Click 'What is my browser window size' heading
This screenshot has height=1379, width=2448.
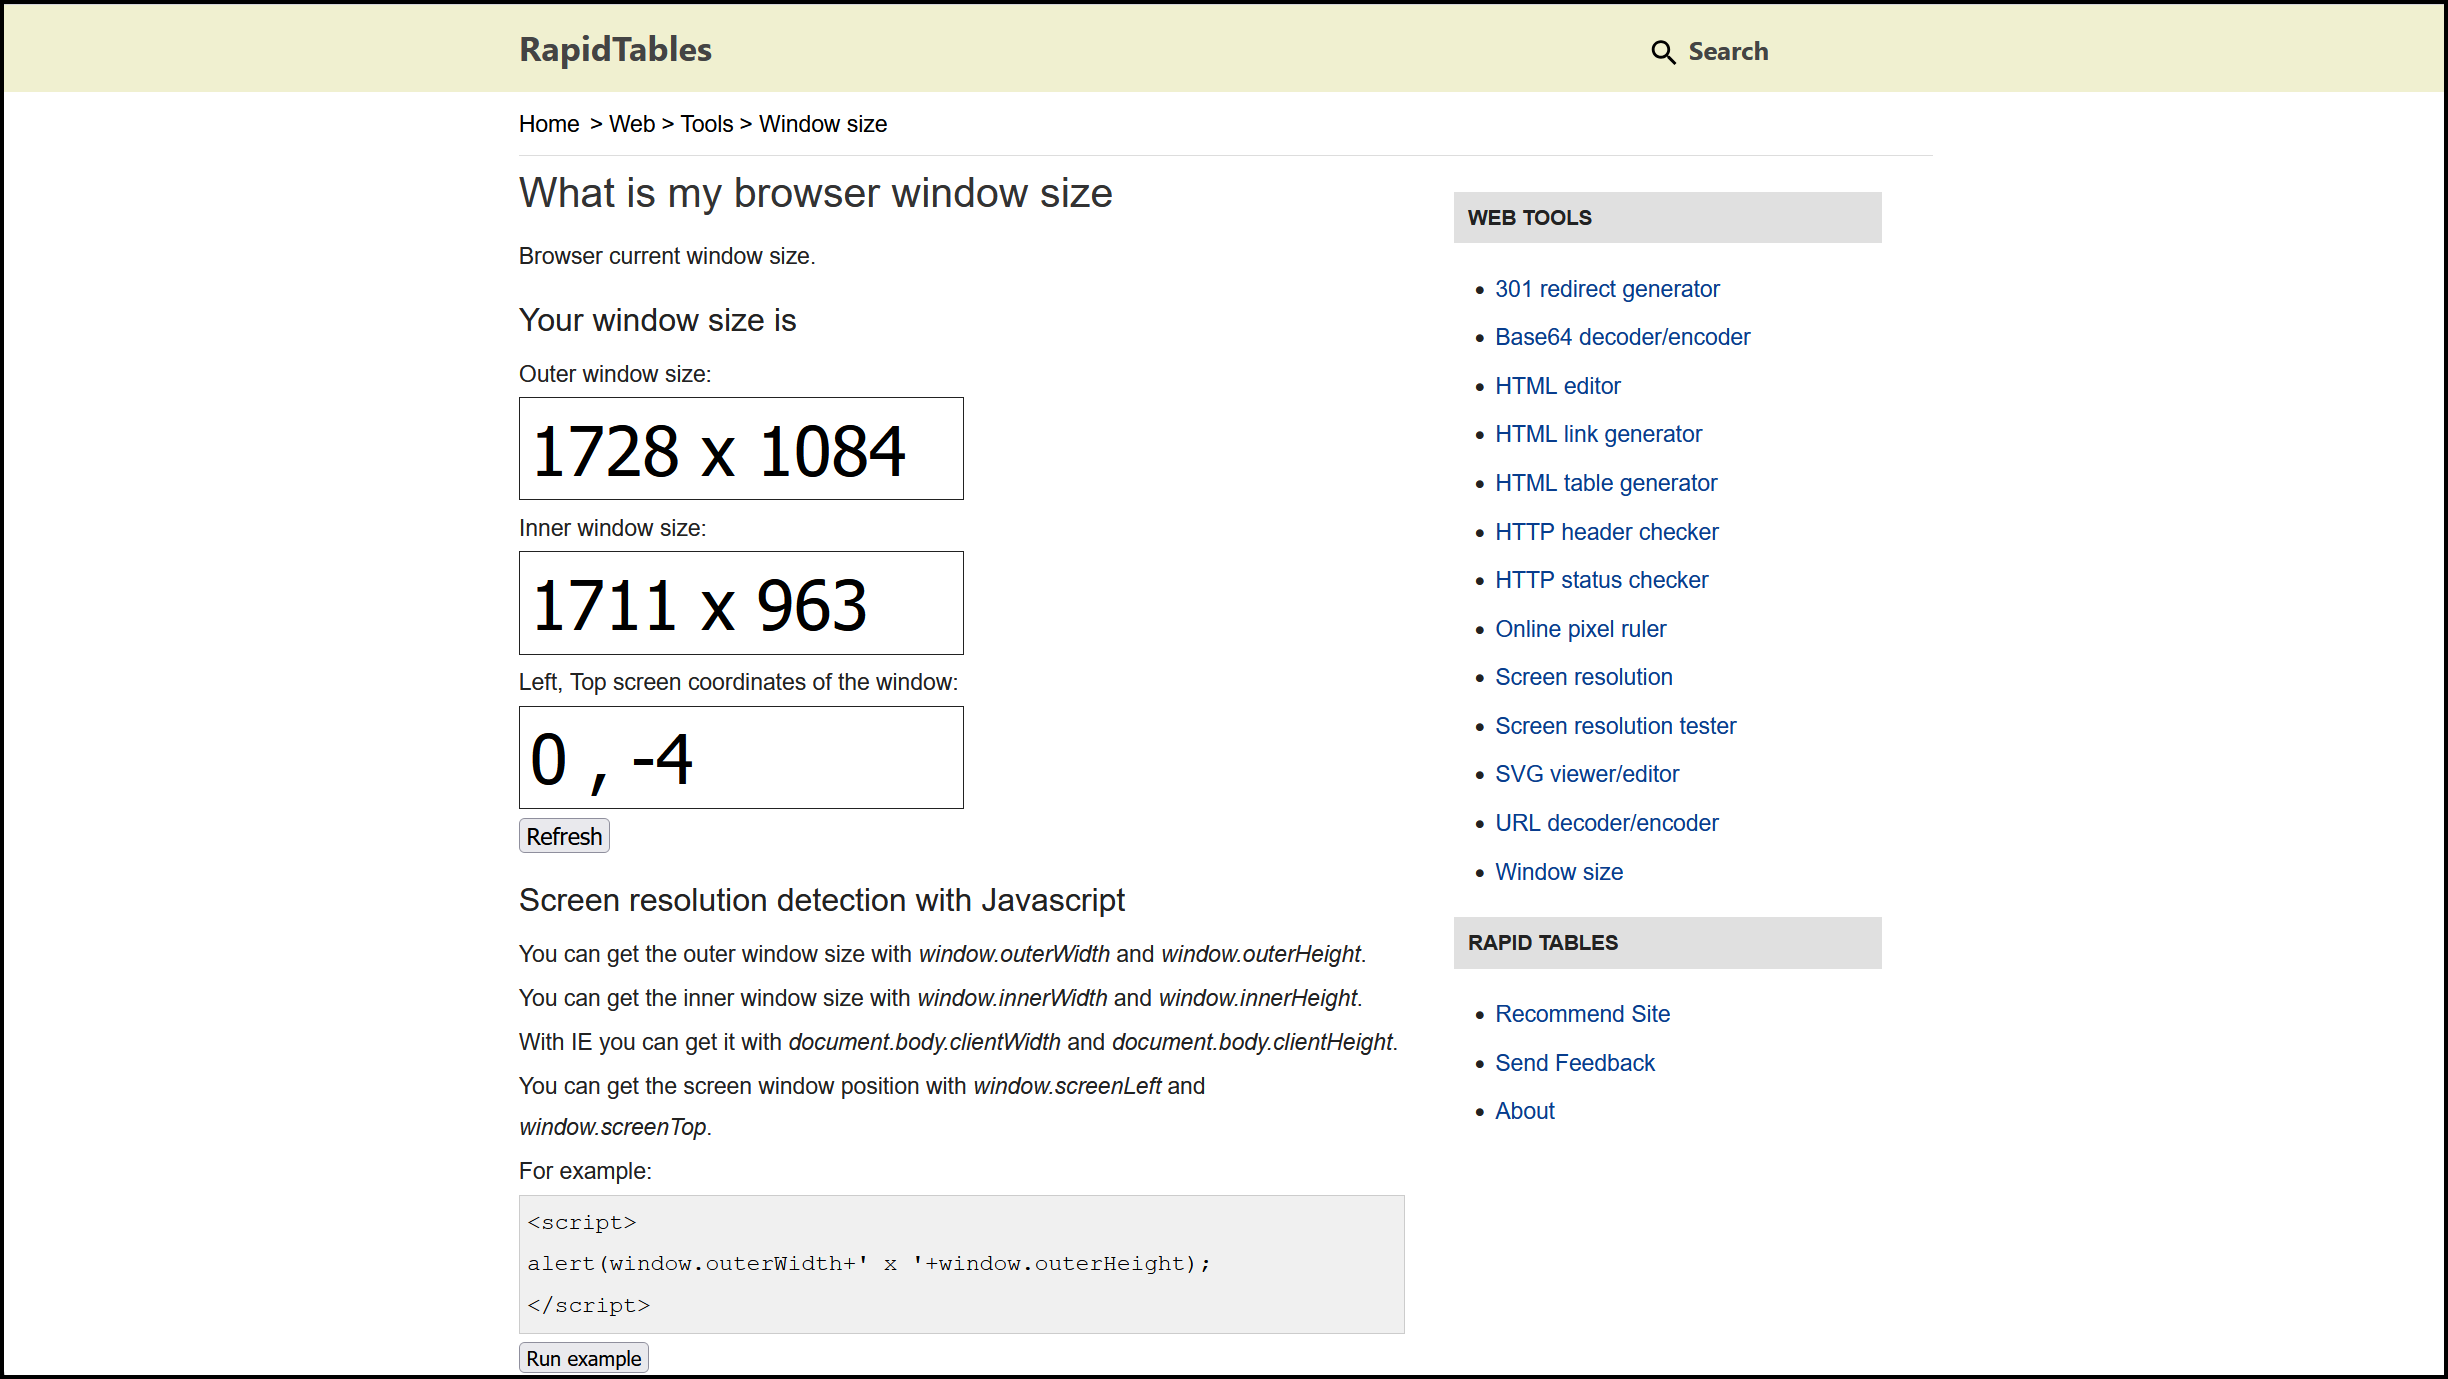pyautogui.click(x=816, y=193)
